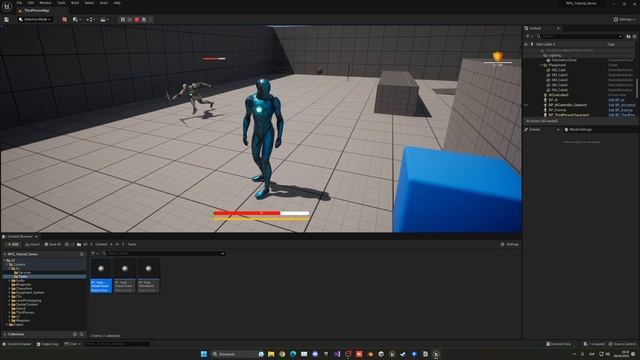
Task: Toggle visibility eye column header in Outliner
Action: tap(526, 44)
